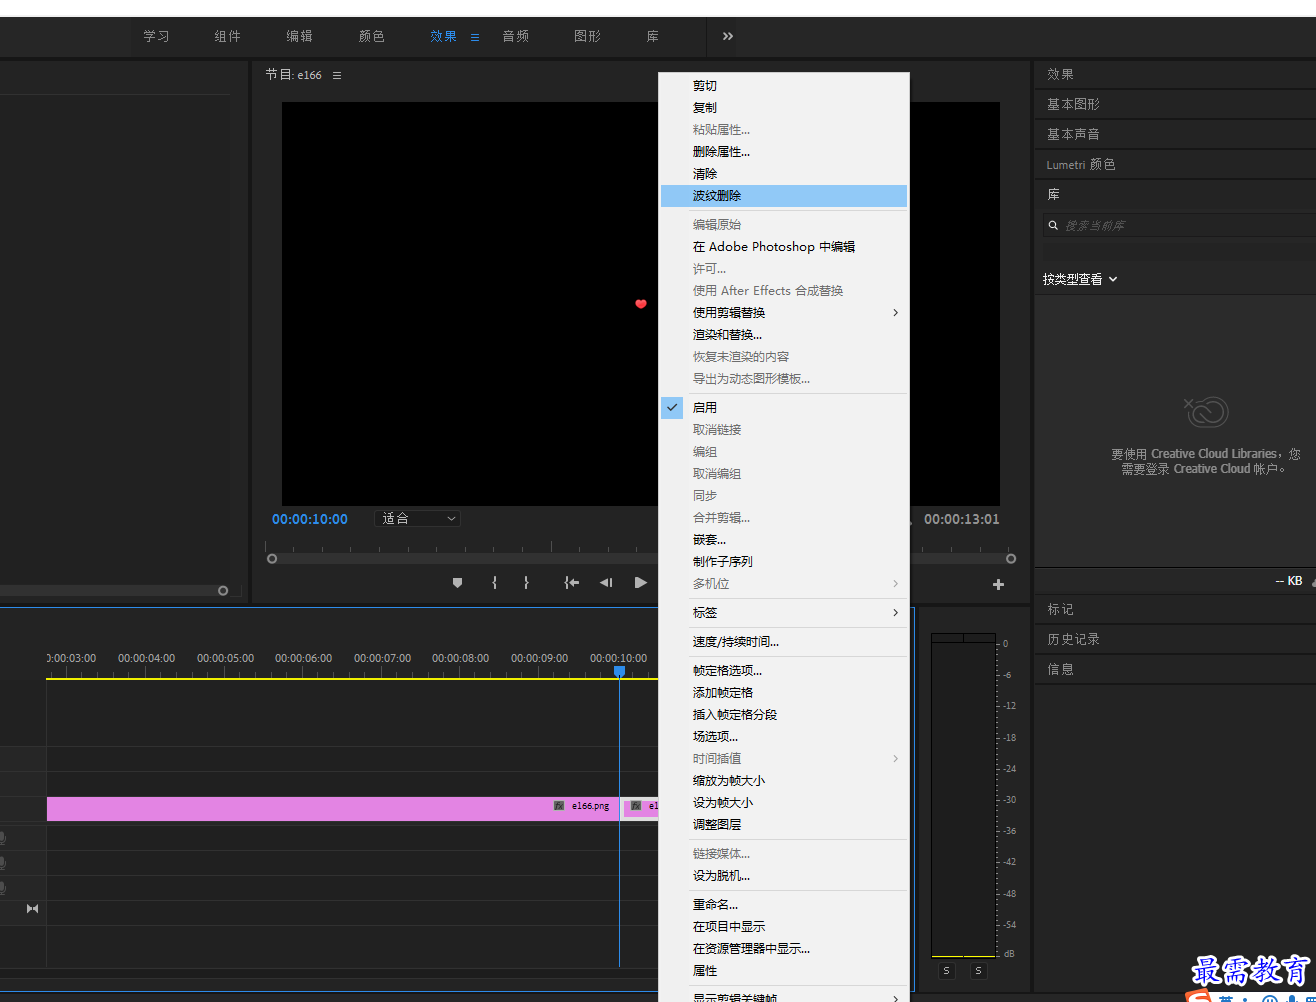Choose 波纹删除 from the context menu
1316x1002 pixels.
[x=784, y=196]
